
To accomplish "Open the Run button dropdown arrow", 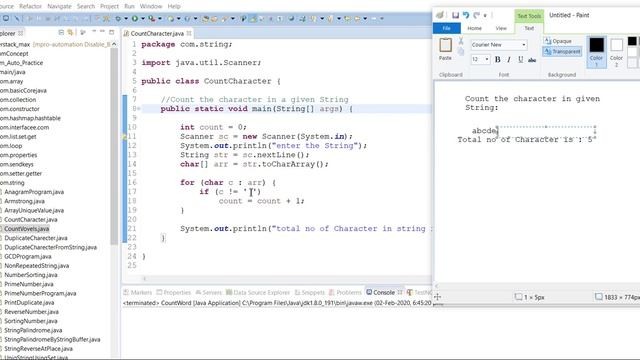I will tap(142, 18).
